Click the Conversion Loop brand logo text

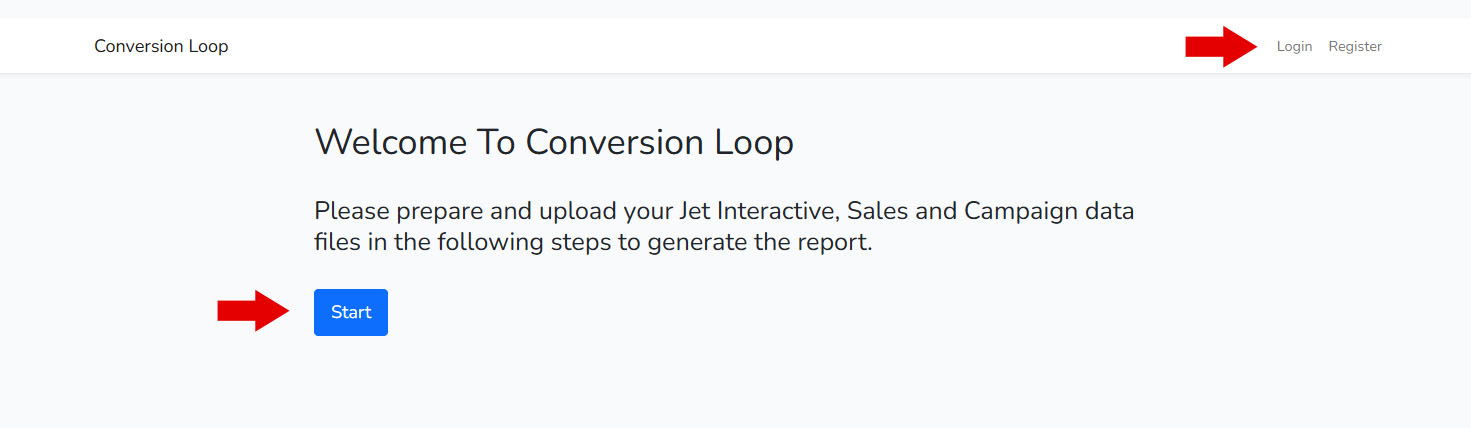click(x=161, y=46)
